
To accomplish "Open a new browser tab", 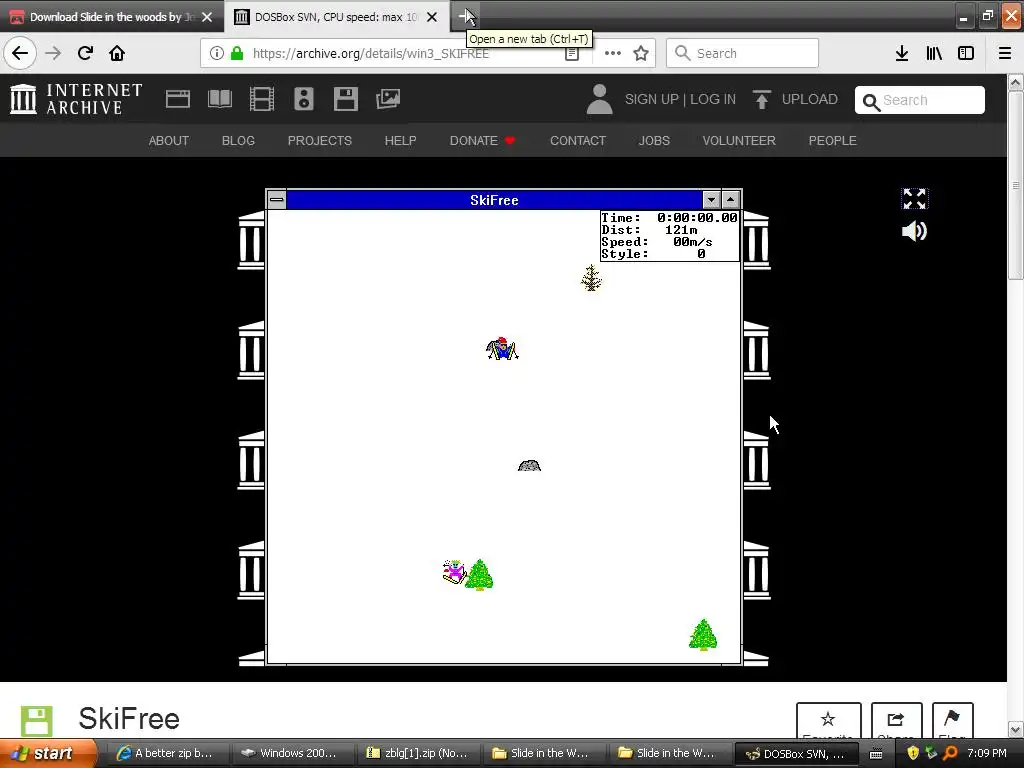I will click(x=466, y=16).
